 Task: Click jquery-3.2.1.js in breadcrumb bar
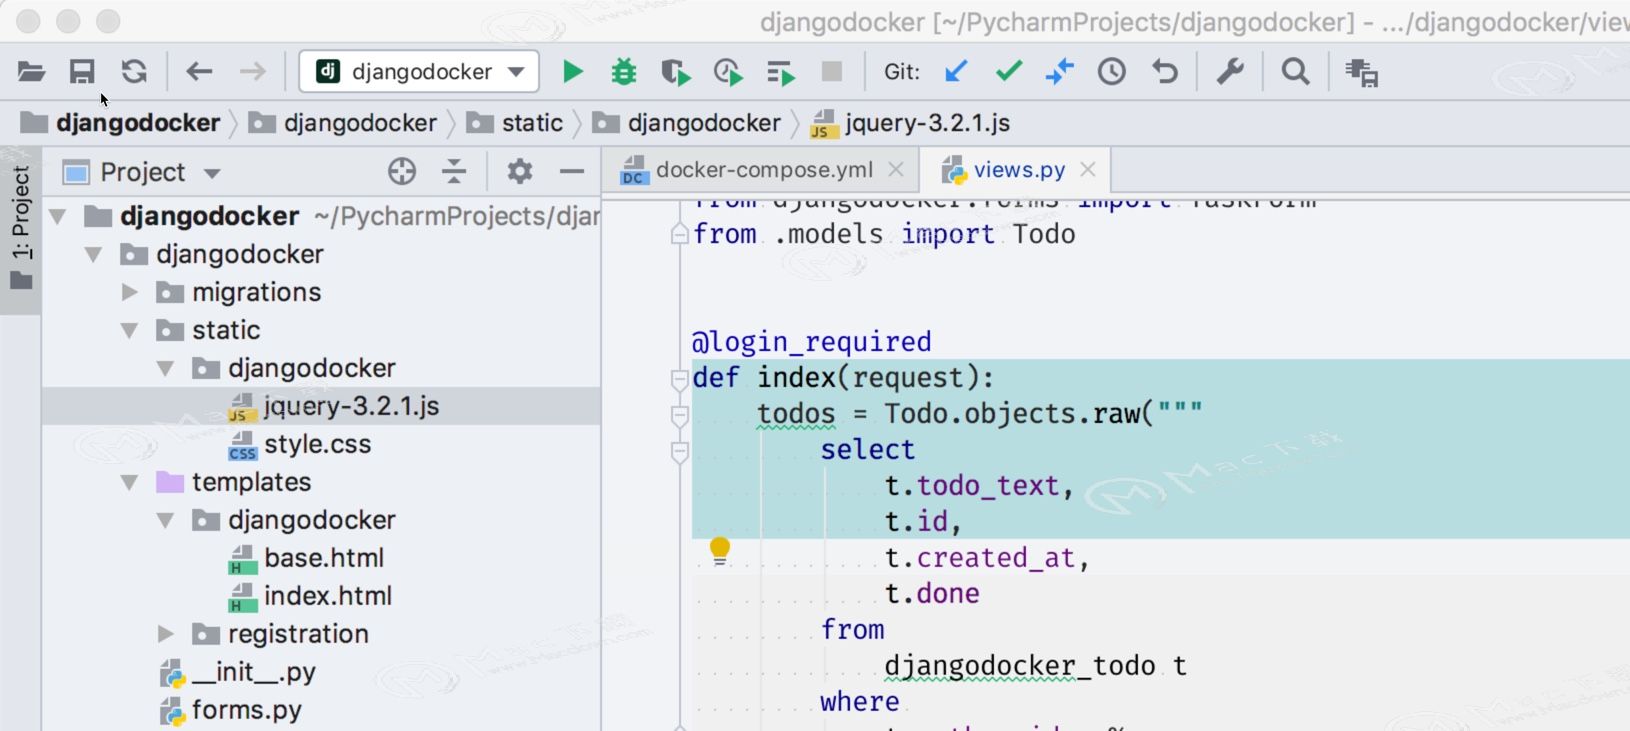[x=927, y=123]
